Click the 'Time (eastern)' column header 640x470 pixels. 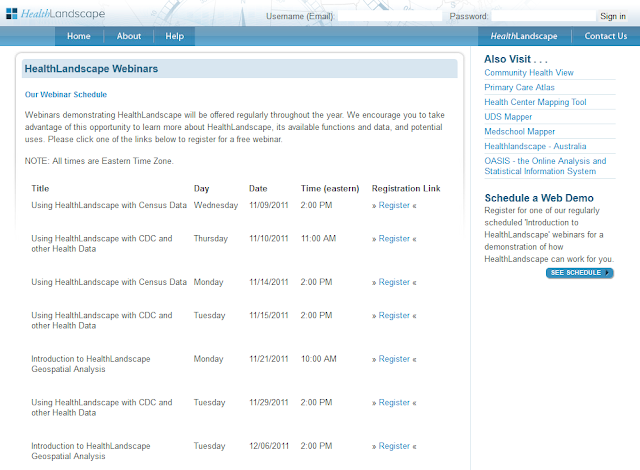tap(330, 188)
